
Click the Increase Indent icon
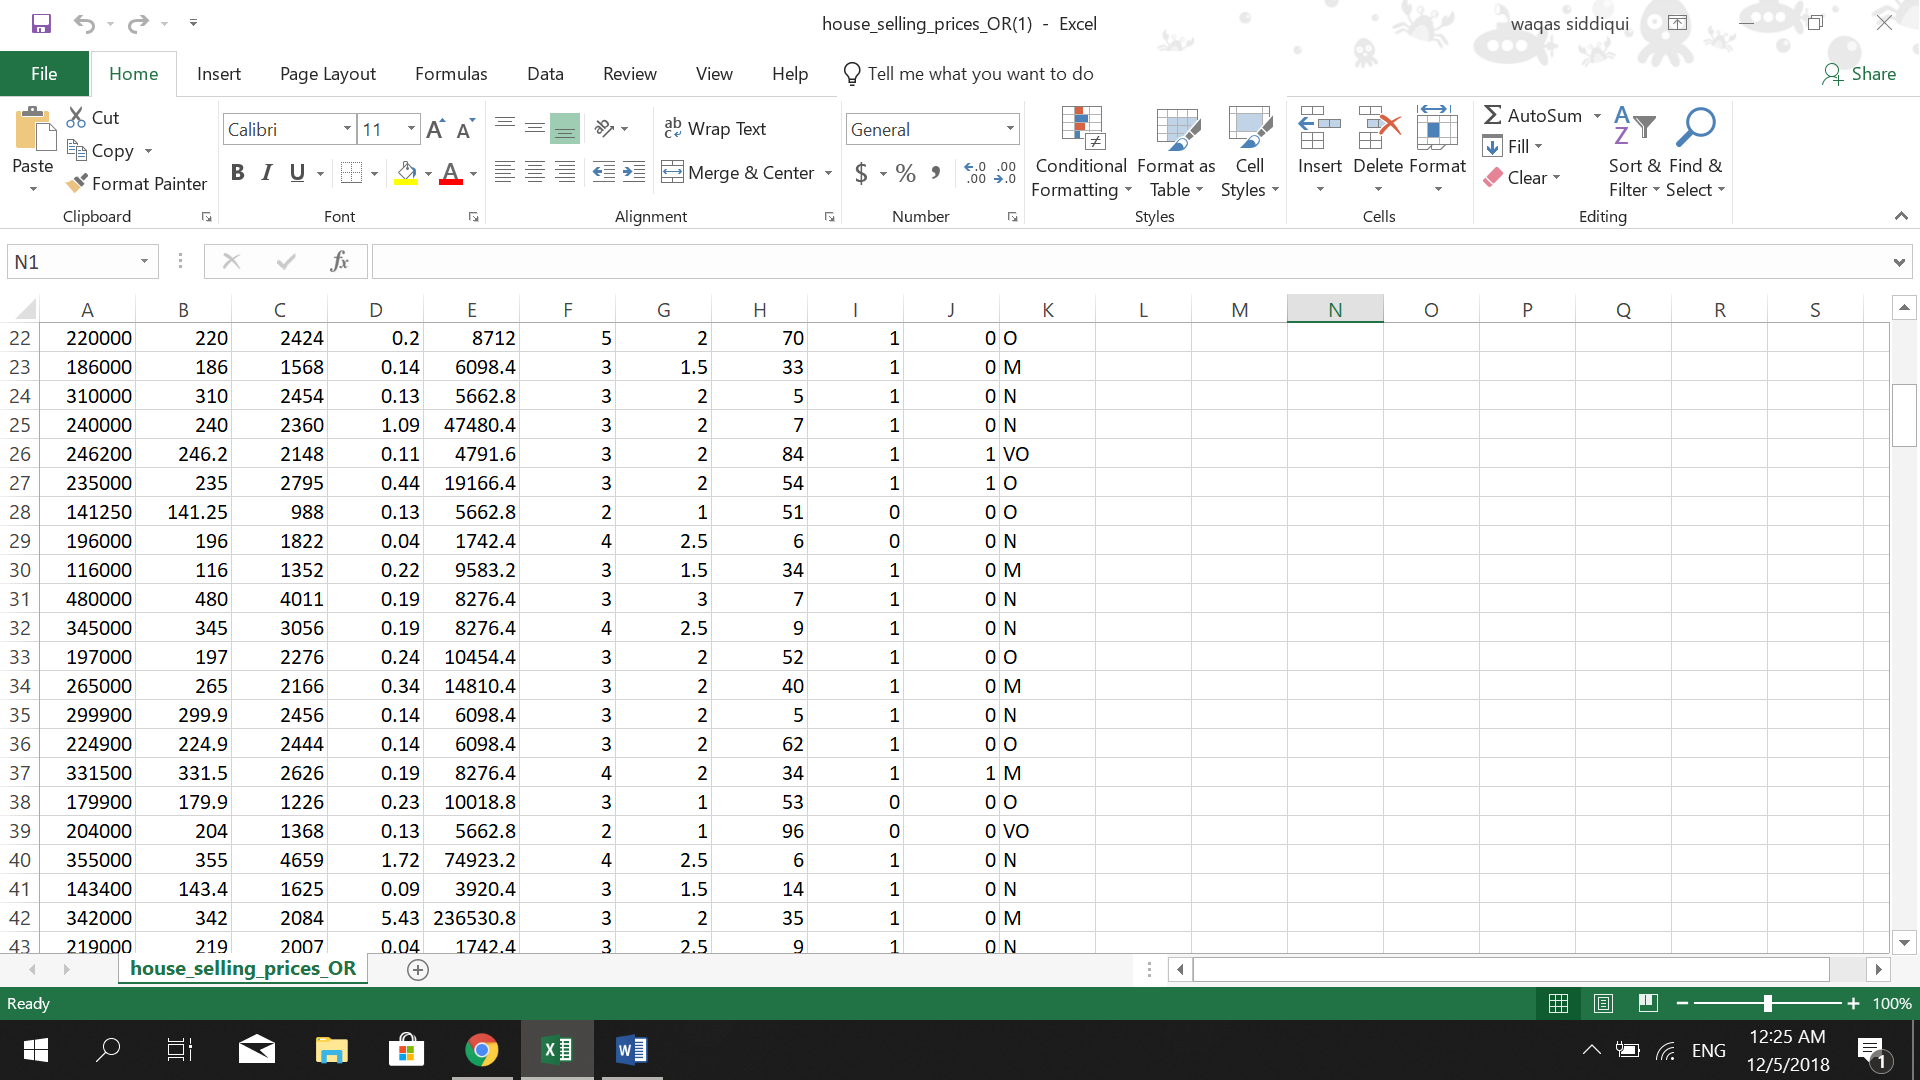click(x=634, y=173)
